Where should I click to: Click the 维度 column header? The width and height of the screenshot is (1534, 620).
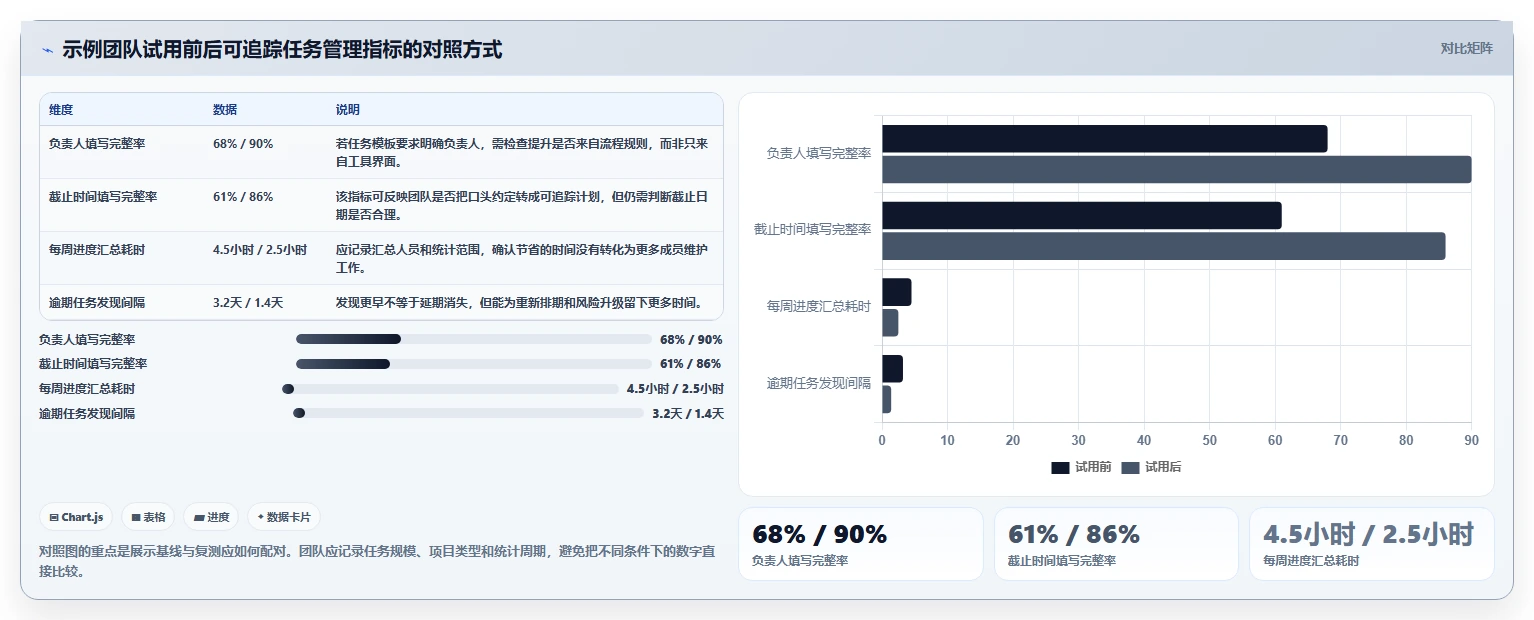click(61, 110)
